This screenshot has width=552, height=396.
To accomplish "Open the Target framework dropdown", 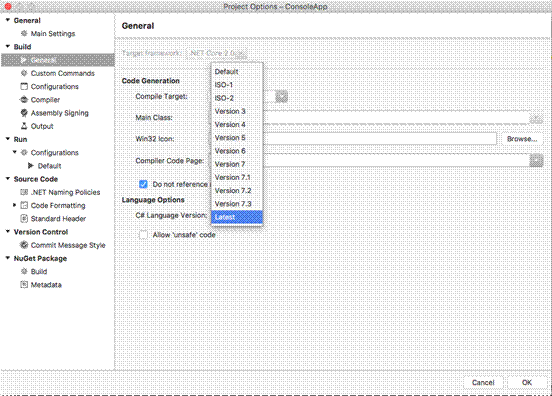I will point(217,54).
